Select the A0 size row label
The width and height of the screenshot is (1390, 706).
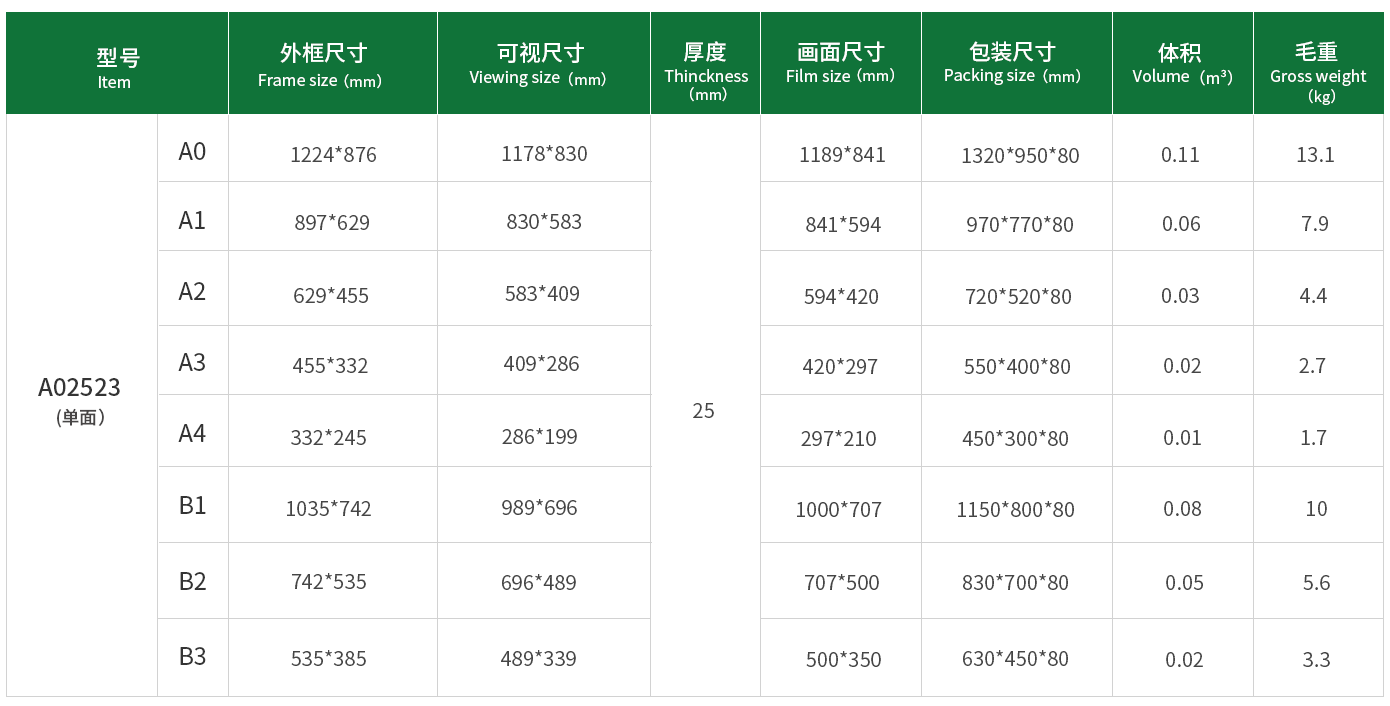pos(193,148)
